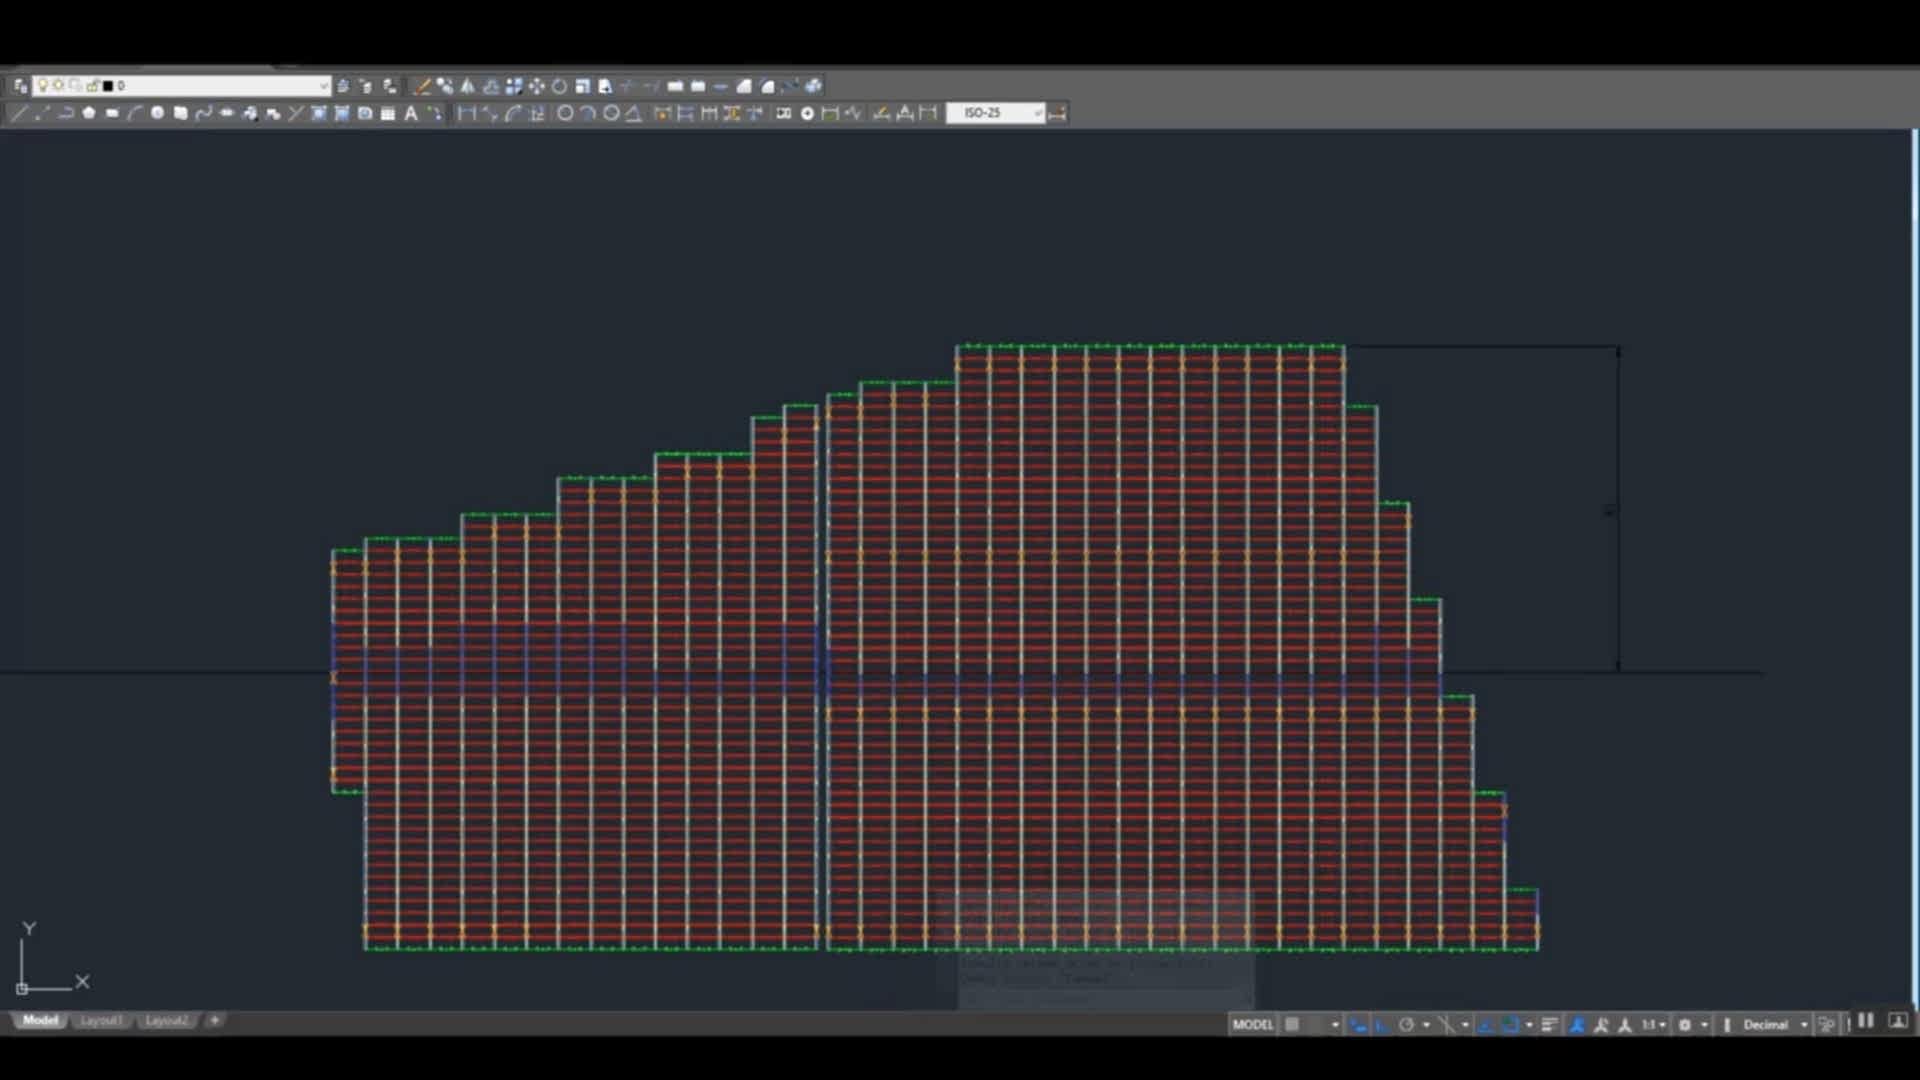This screenshot has width=1920, height=1080.
Task: Add a new layout with plus button
Action: [x=214, y=1020]
